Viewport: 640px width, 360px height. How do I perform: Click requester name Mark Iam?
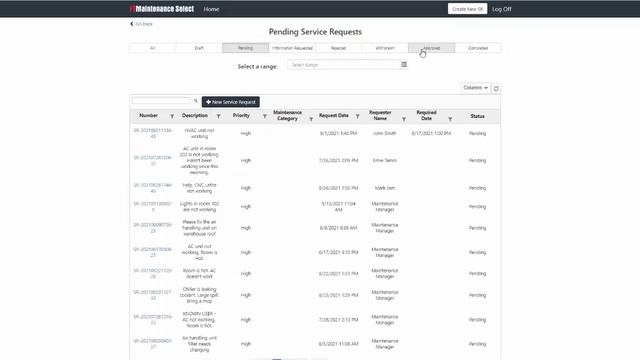coord(384,188)
